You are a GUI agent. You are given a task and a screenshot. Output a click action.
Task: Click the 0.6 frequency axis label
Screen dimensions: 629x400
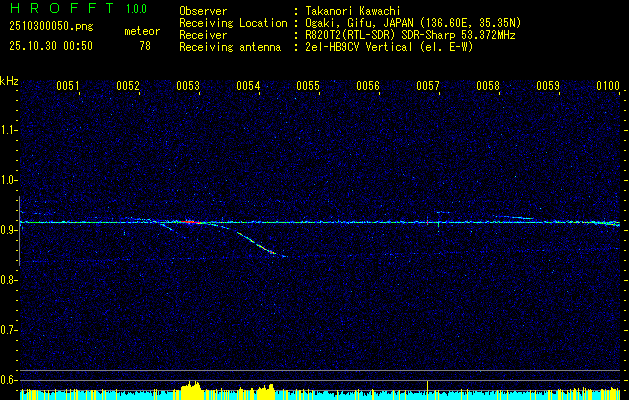pos(9,379)
